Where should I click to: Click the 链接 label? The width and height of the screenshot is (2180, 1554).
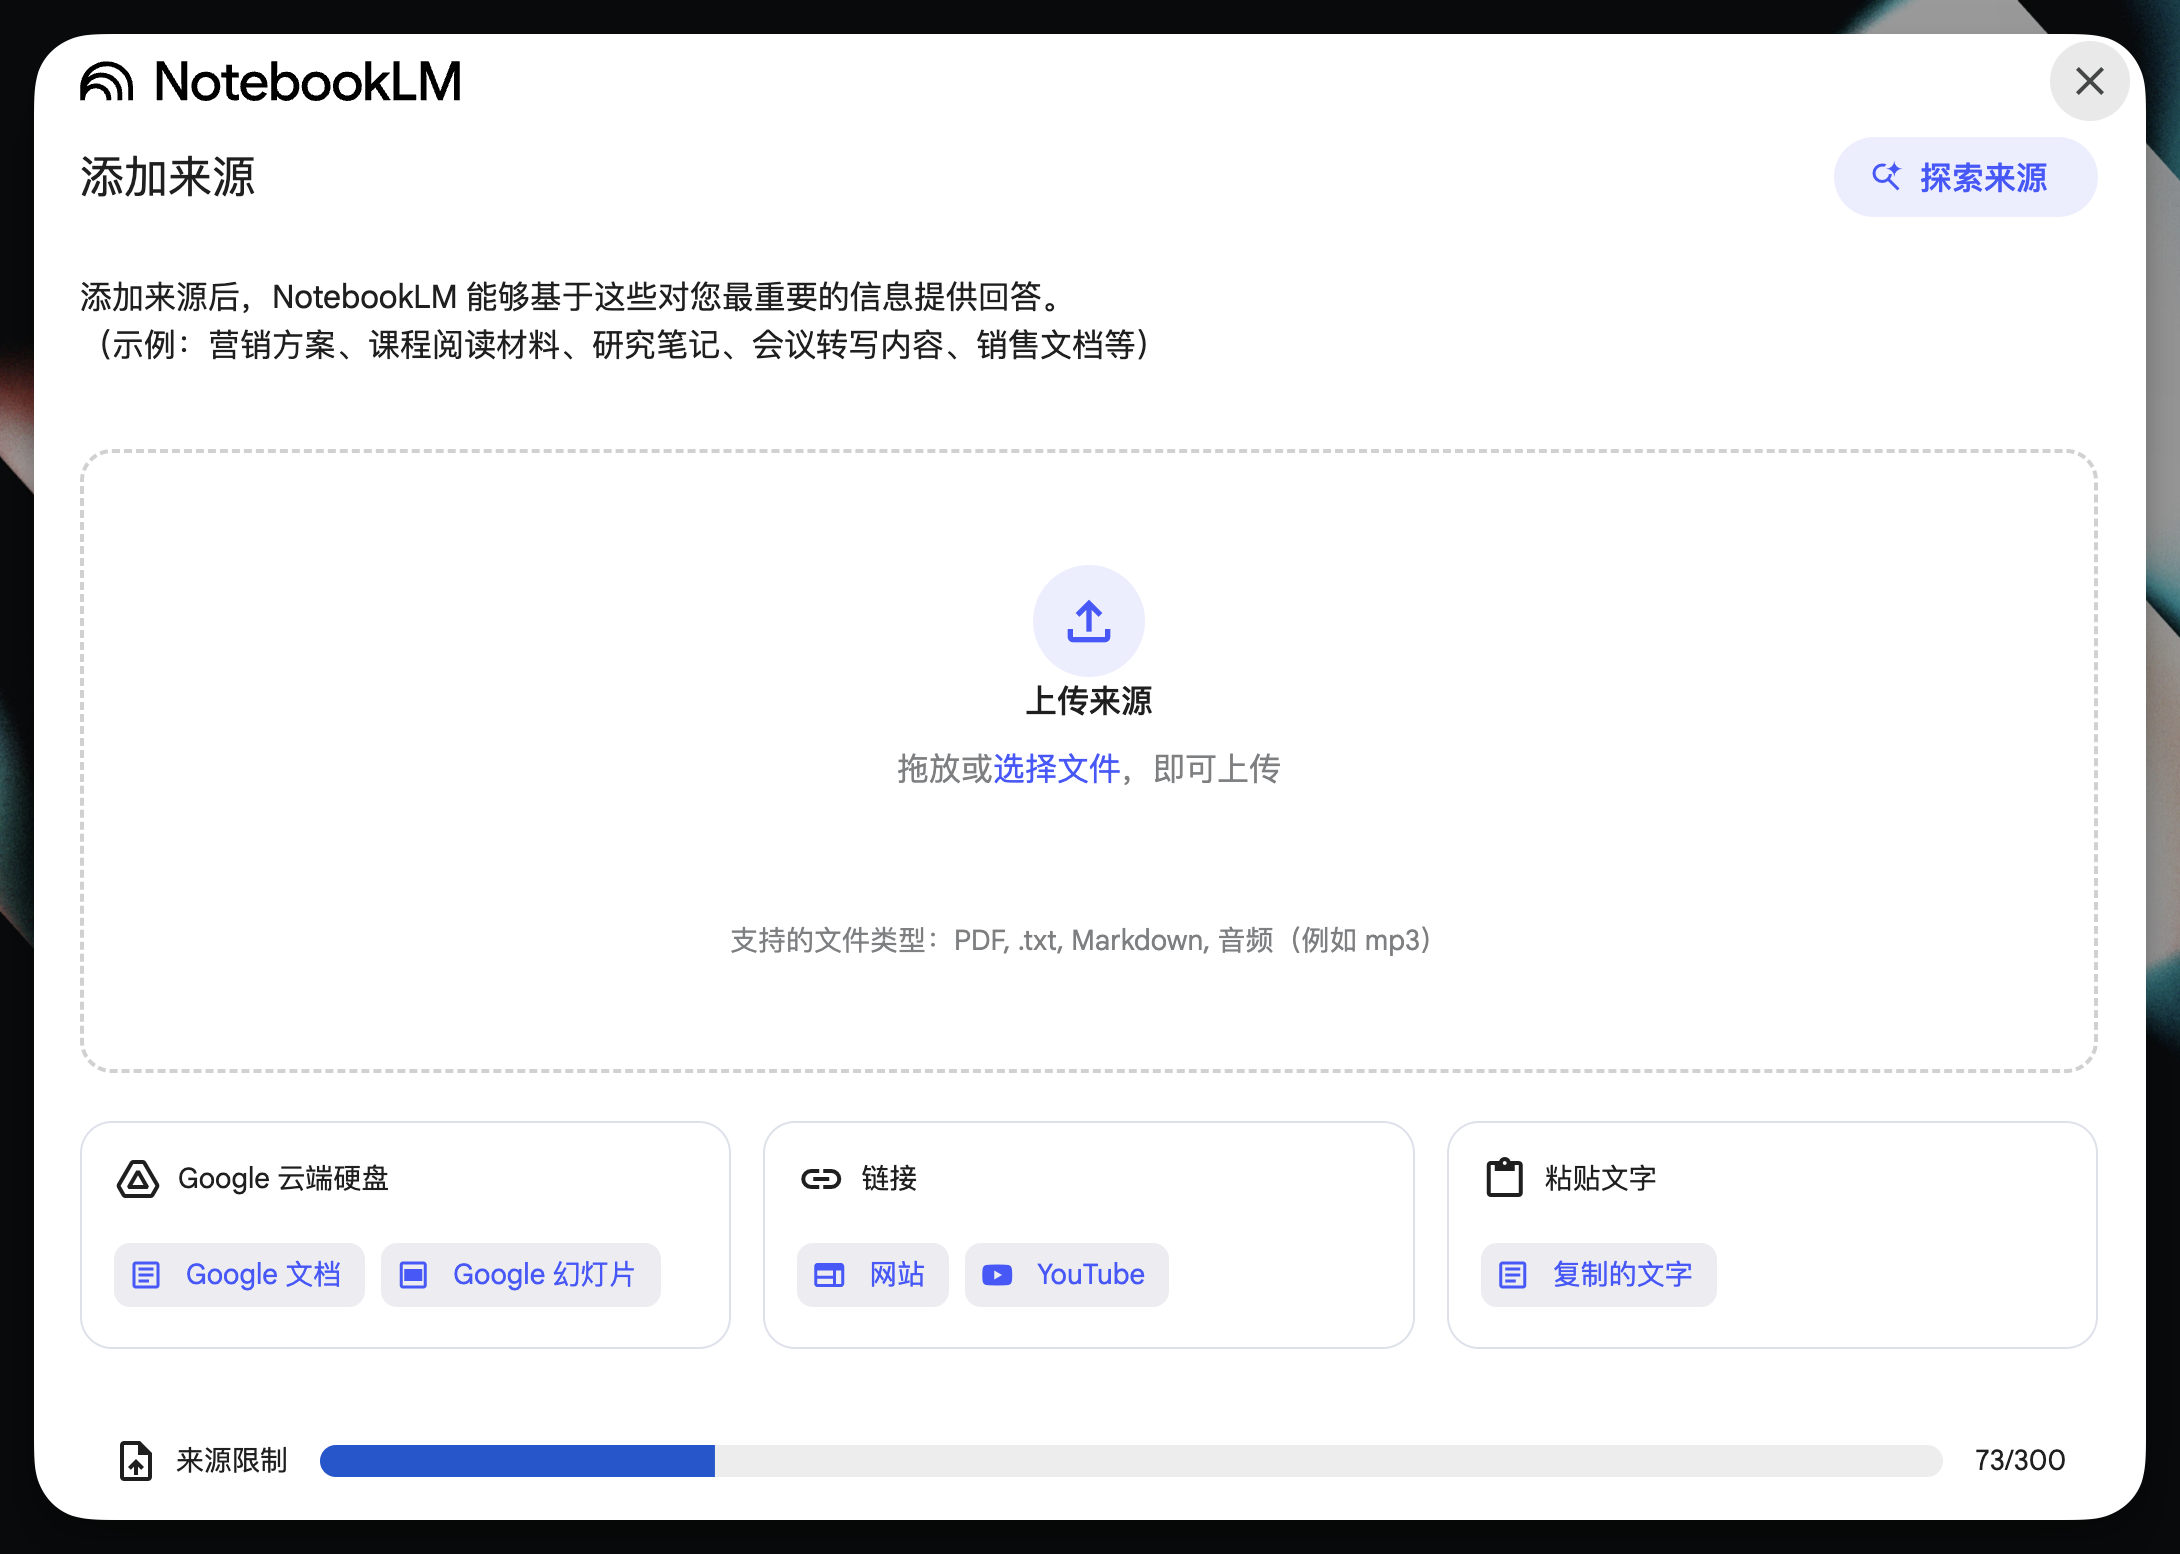tap(889, 1179)
